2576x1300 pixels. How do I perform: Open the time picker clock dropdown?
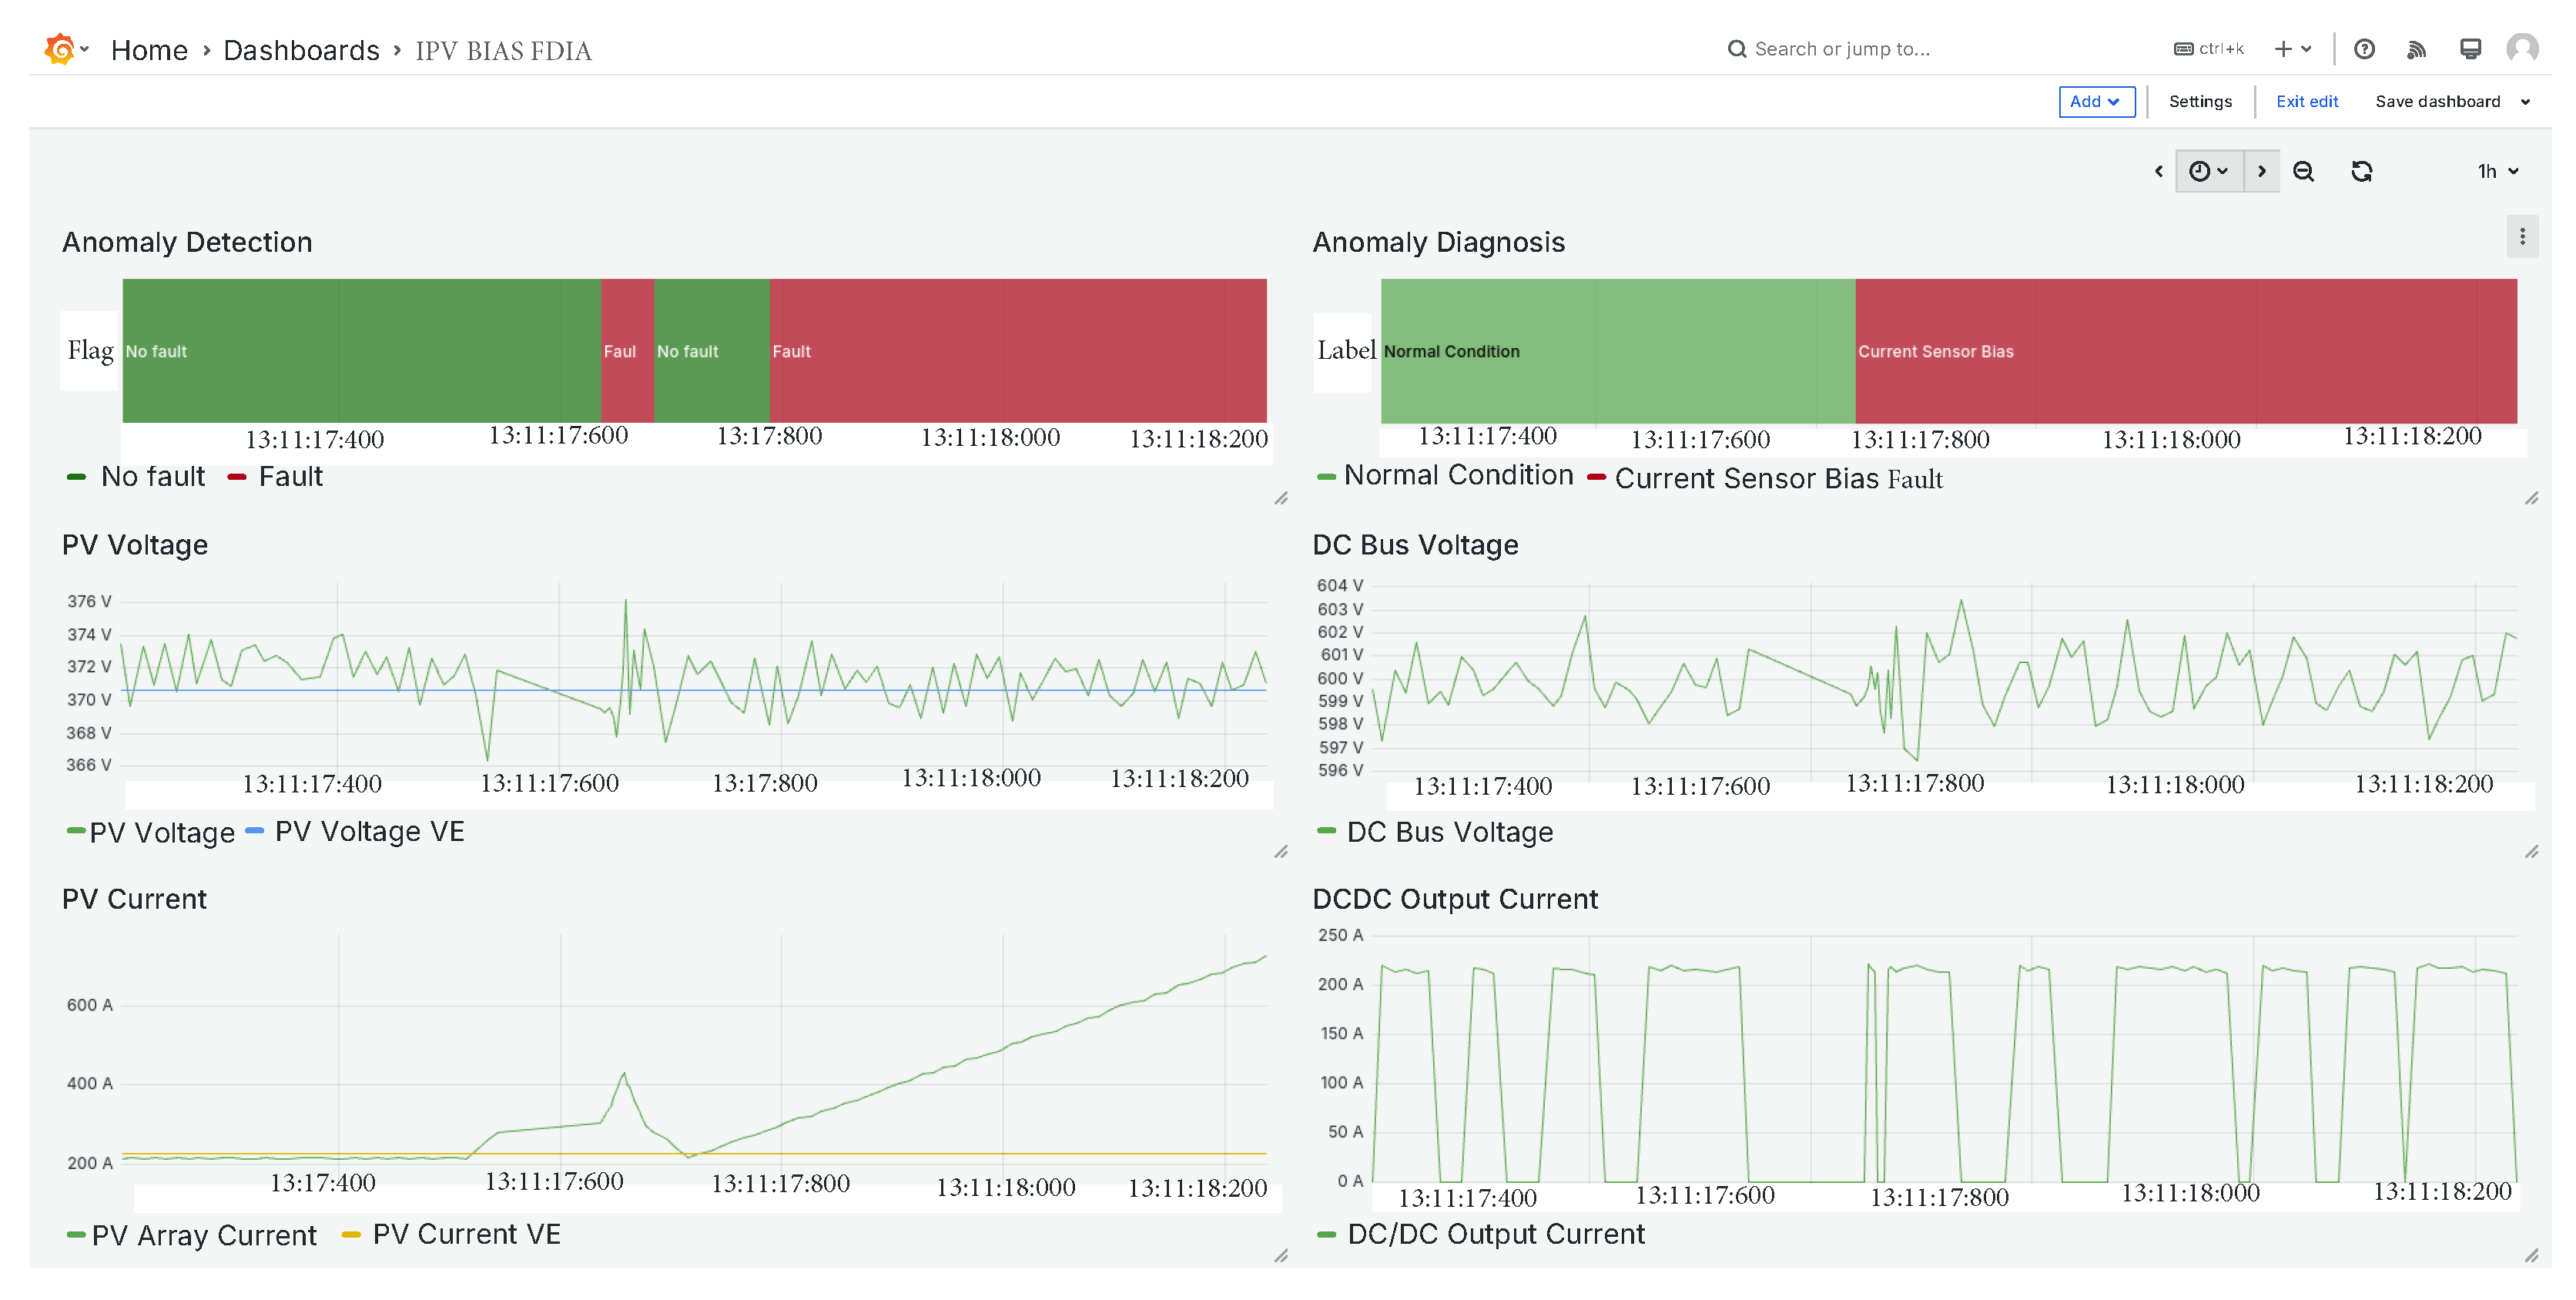point(2208,171)
